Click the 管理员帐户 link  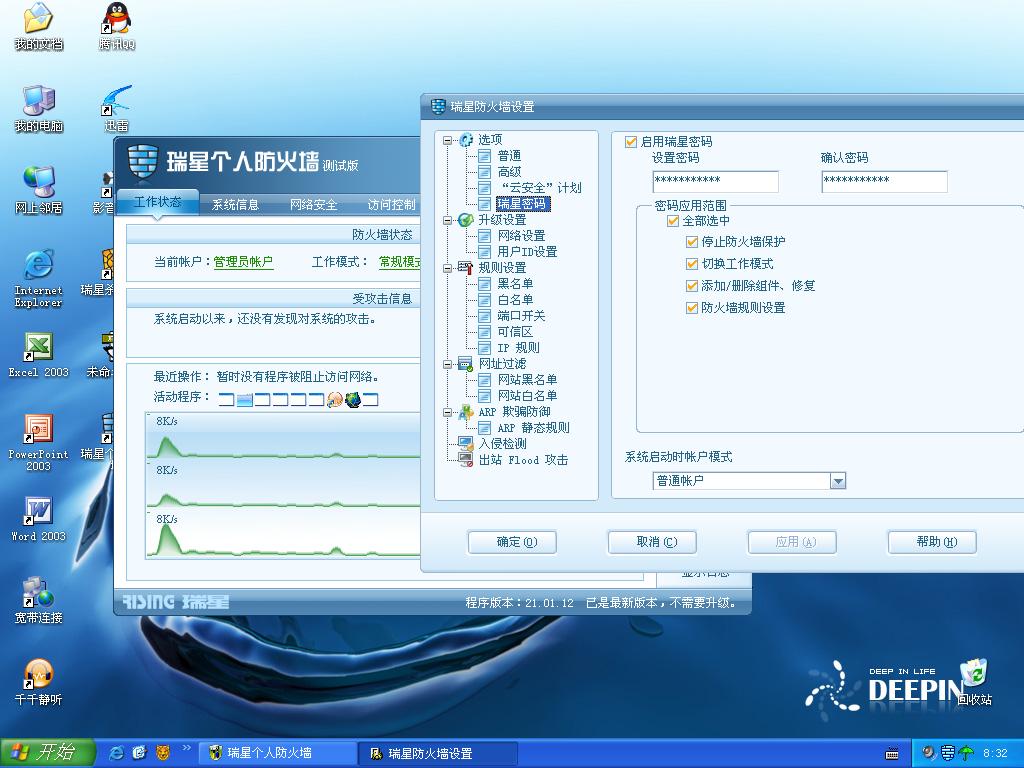(x=243, y=262)
